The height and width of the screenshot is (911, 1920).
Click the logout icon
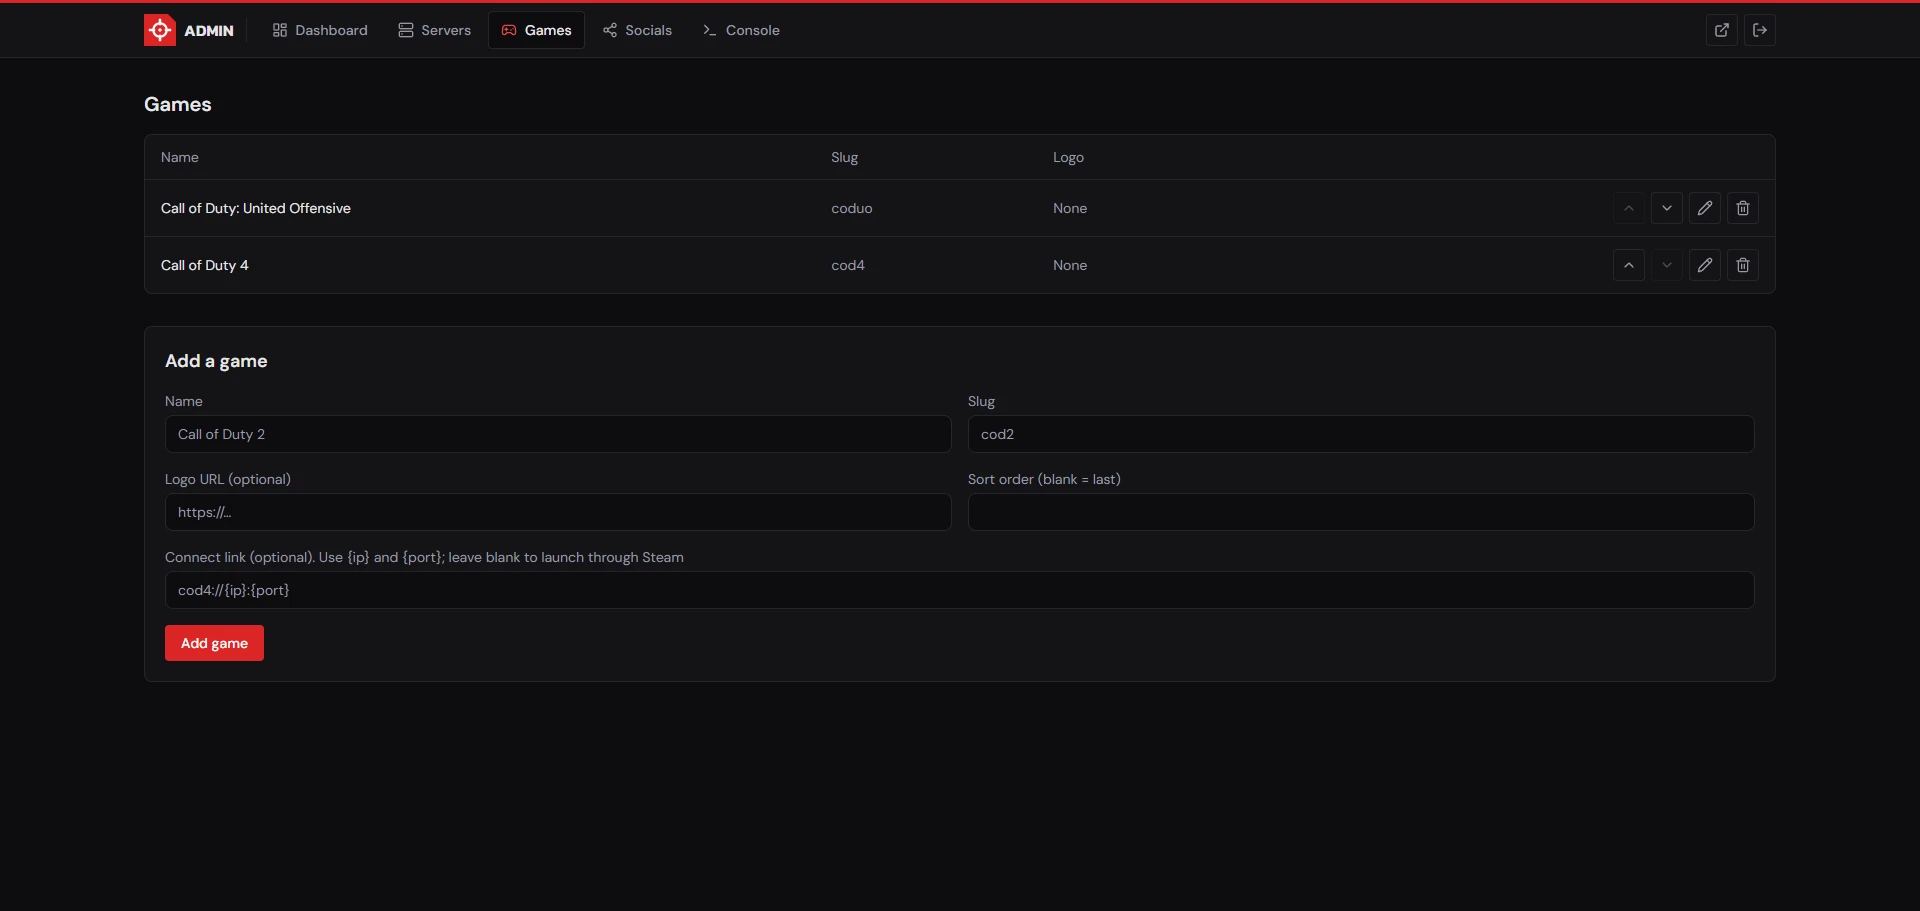[1760, 30]
